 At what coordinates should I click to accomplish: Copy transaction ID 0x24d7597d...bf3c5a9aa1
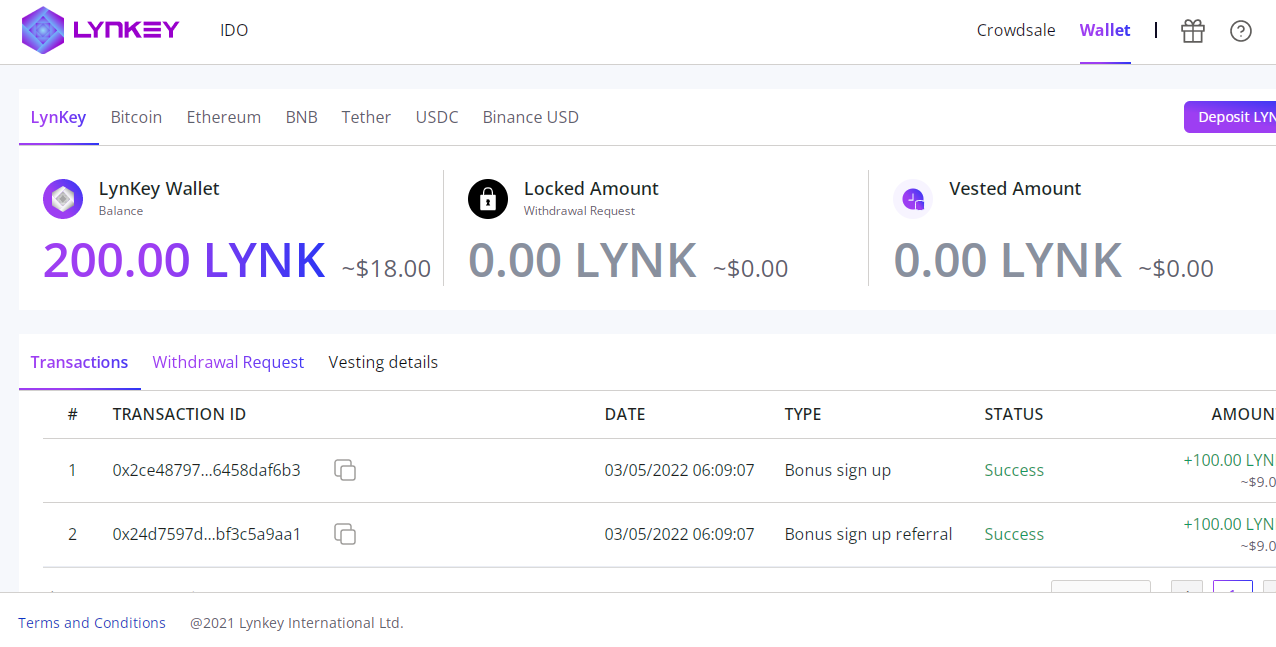(345, 534)
